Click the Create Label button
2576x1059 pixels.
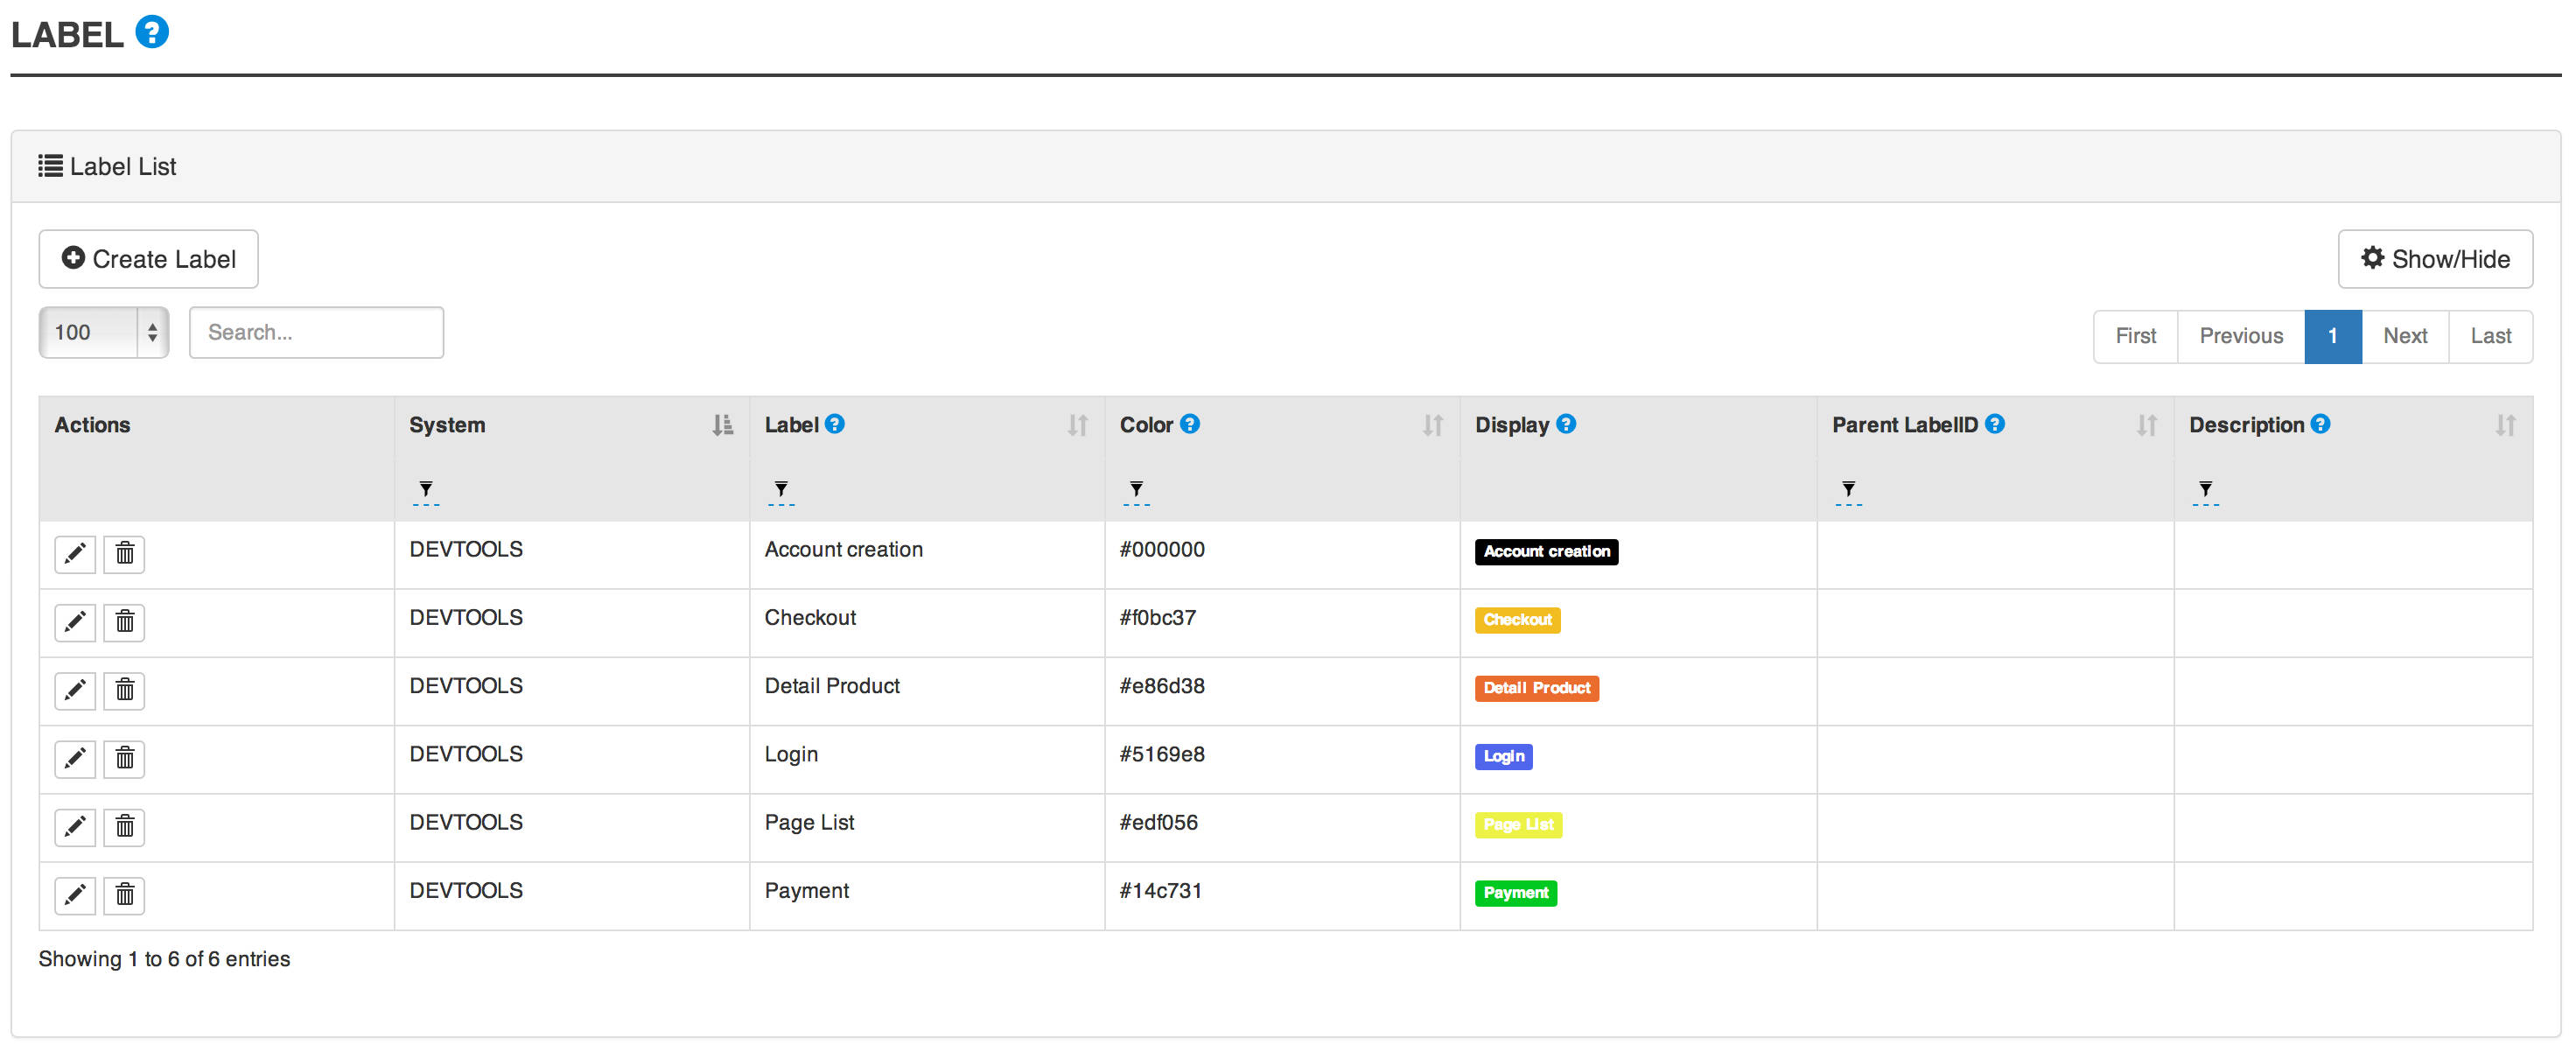pyautogui.click(x=148, y=259)
